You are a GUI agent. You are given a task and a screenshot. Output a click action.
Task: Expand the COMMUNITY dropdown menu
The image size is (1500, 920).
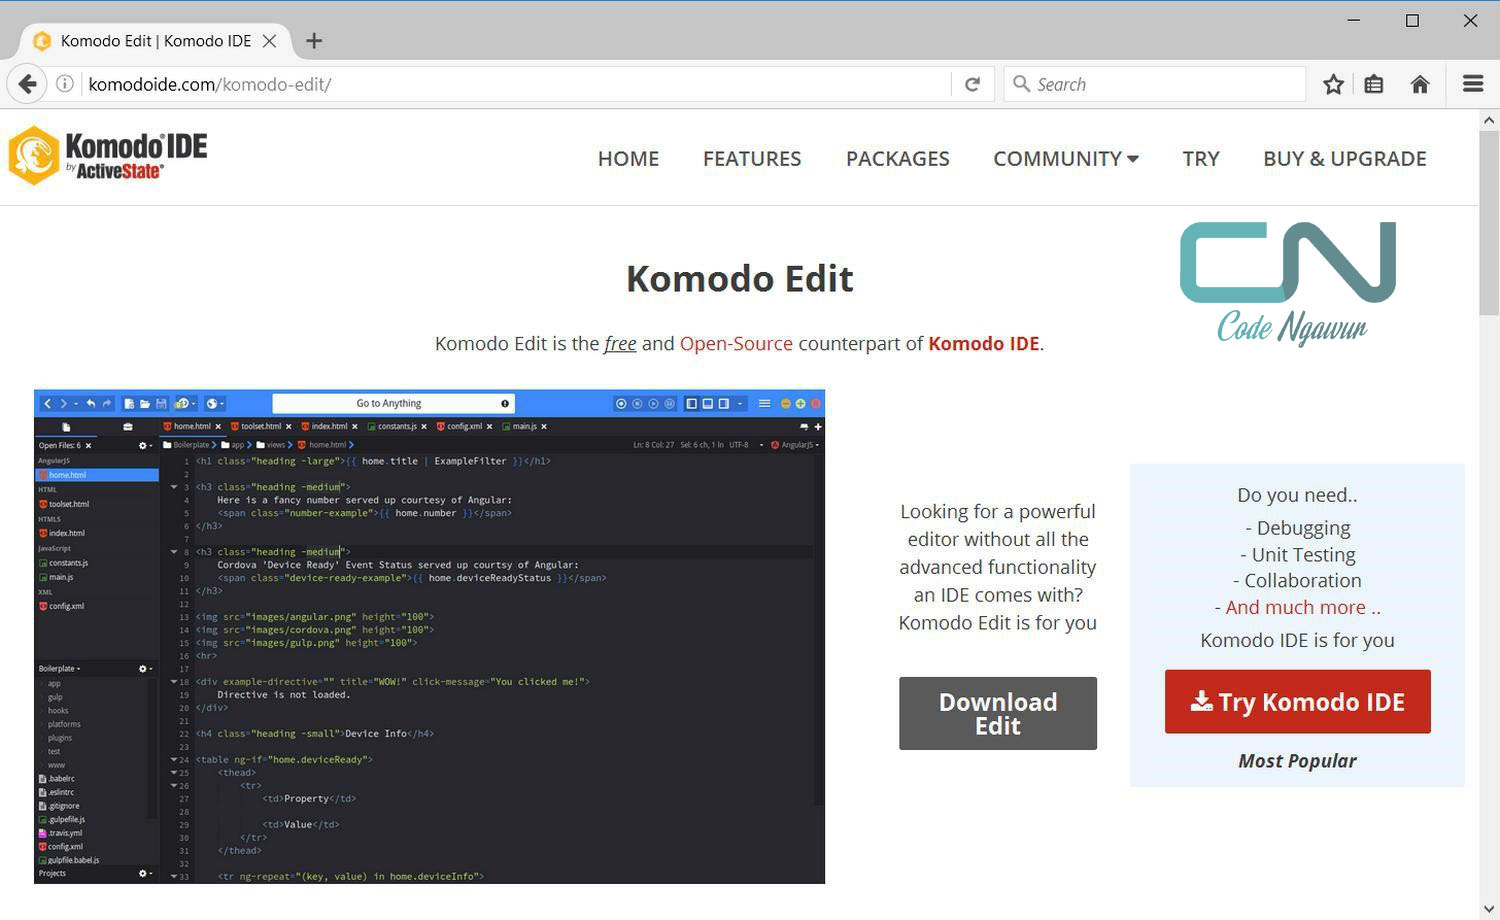coord(1066,159)
